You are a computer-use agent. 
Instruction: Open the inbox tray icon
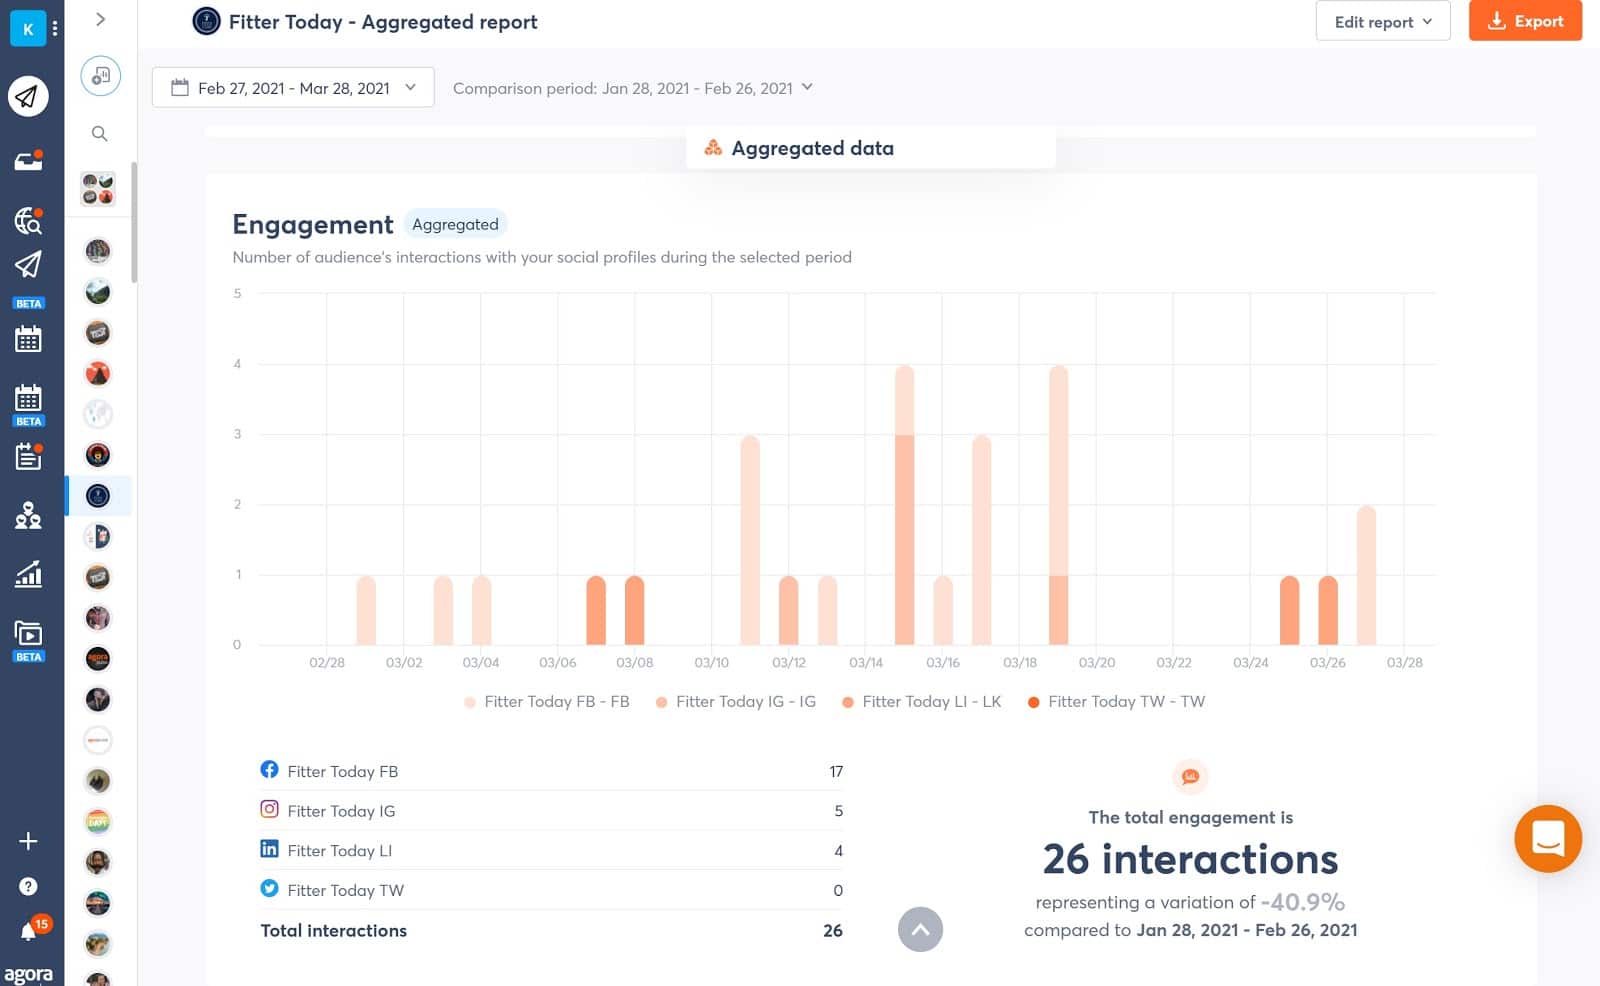coord(28,160)
